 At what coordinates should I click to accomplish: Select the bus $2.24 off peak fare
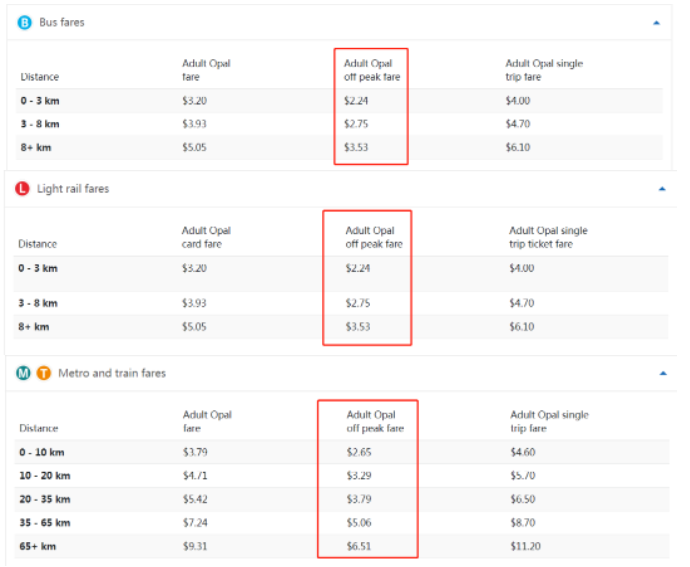point(356,101)
